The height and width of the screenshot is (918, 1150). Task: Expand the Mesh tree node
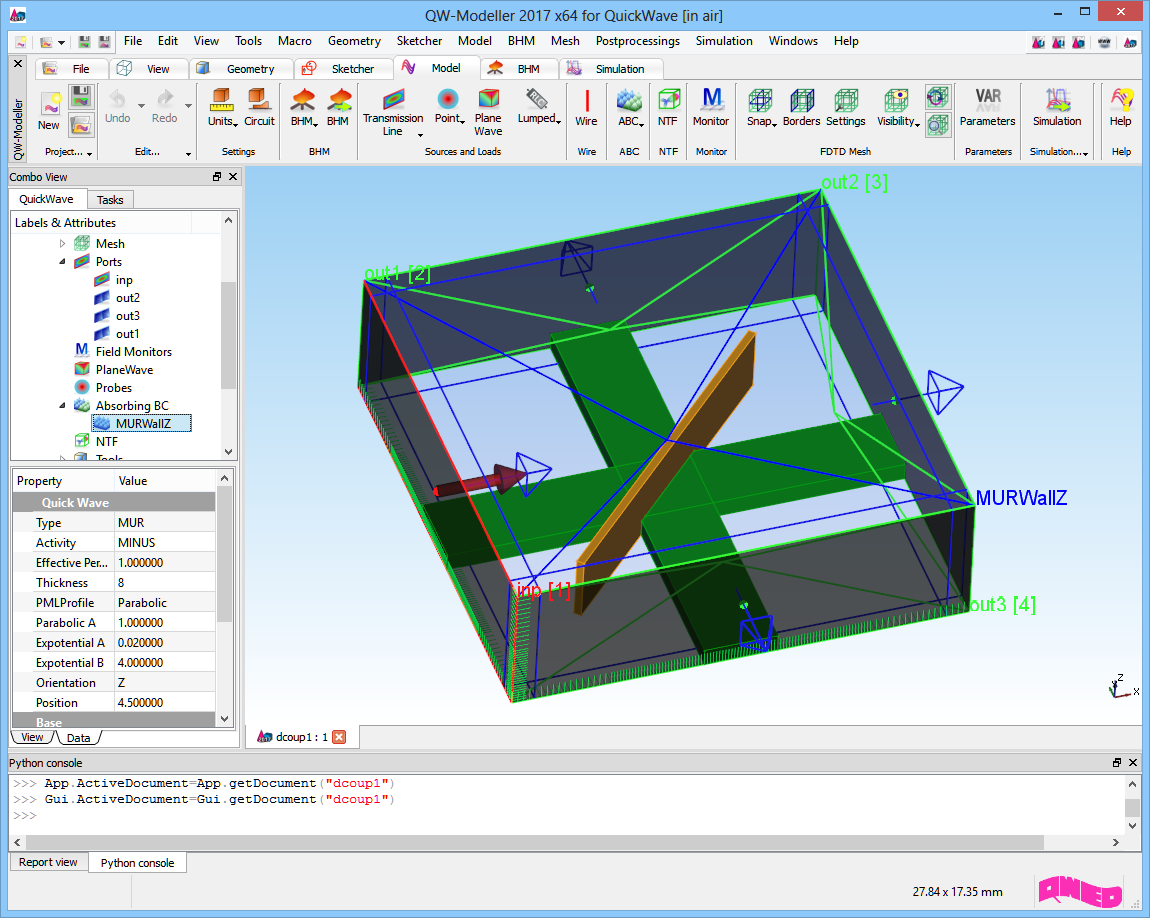click(x=62, y=243)
